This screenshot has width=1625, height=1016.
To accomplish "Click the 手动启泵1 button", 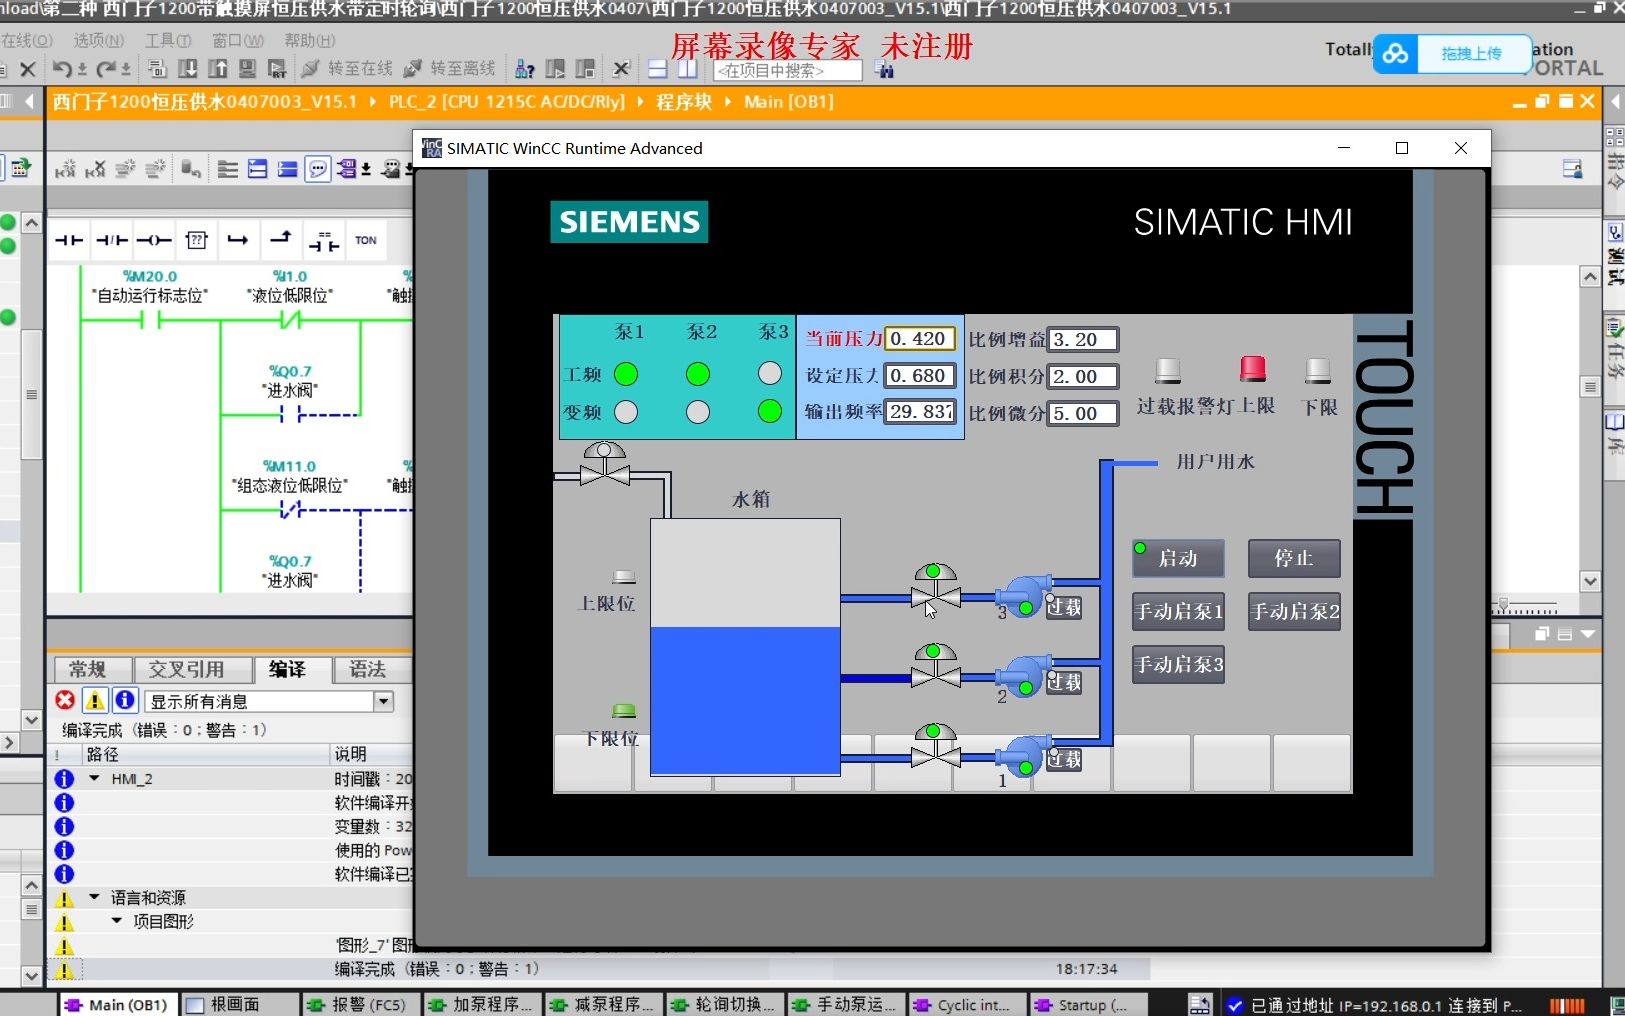I will click(1178, 611).
